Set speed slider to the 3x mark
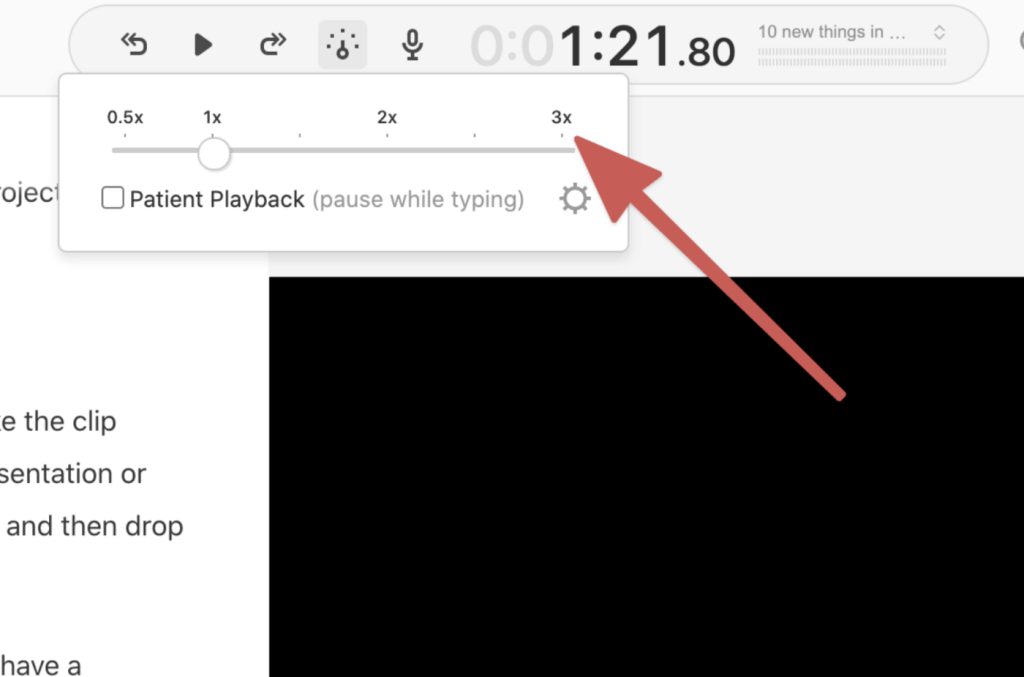The height and width of the screenshot is (677, 1024). (x=562, y=150)
